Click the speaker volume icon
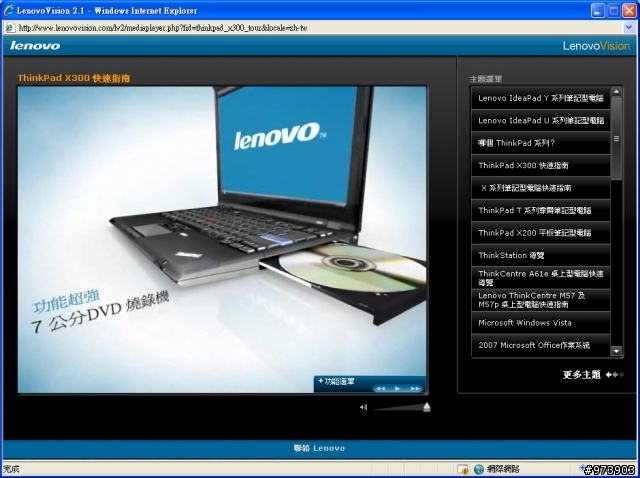 pyautogui.click(x=363, y=407)
